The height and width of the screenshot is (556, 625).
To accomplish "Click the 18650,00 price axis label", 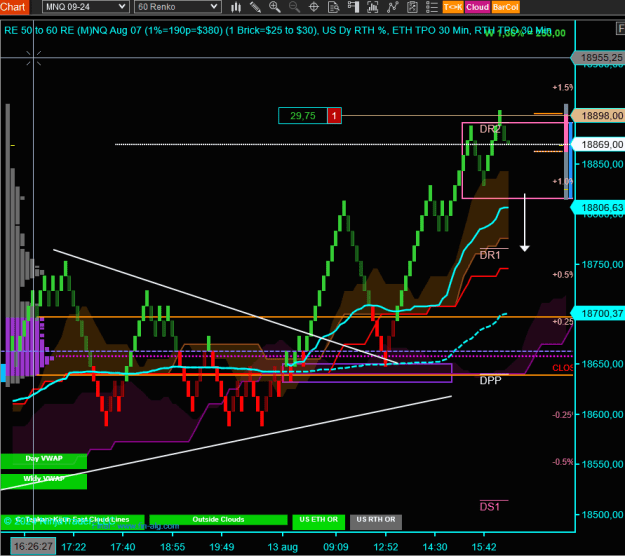I will [x=602, y=364].
